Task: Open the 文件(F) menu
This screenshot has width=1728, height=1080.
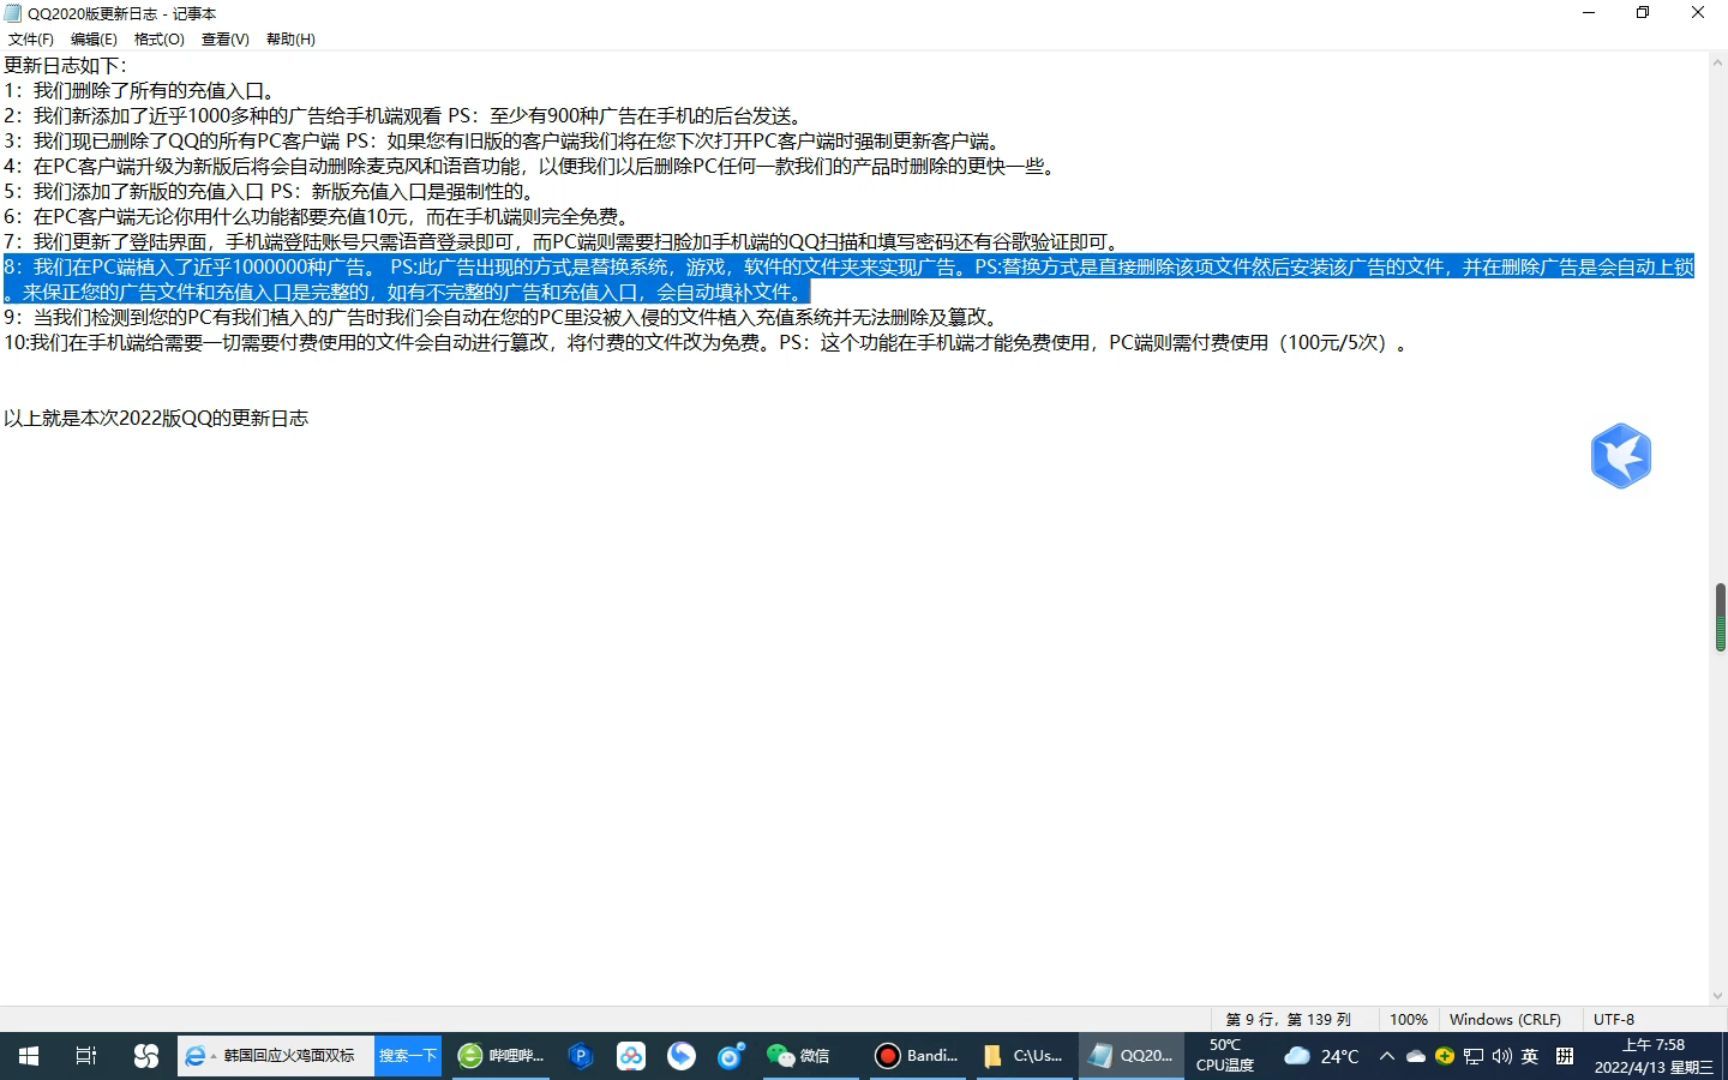Action: [x=31, y=39]
